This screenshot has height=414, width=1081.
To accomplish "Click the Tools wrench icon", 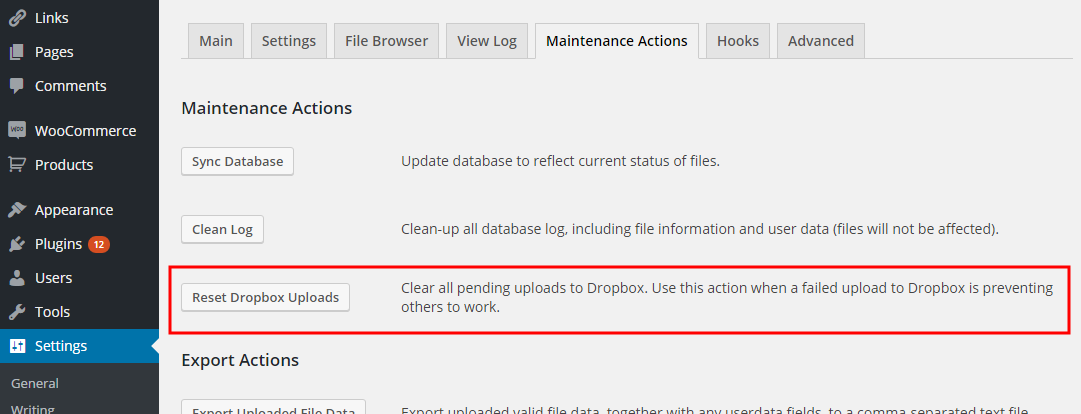I will coord(17,312).
